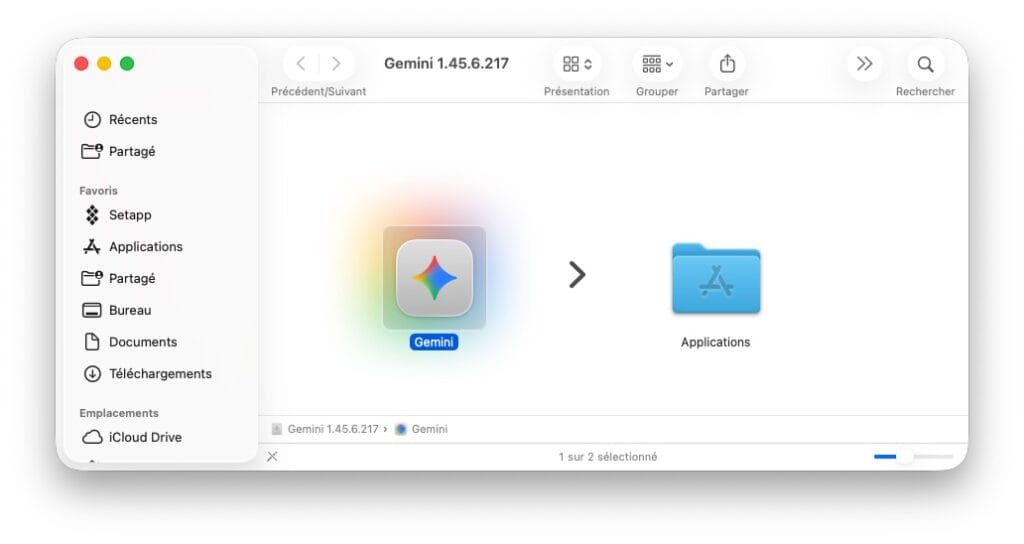
Task: Go forward with the Suivant arrow
Action: [336, 63]
